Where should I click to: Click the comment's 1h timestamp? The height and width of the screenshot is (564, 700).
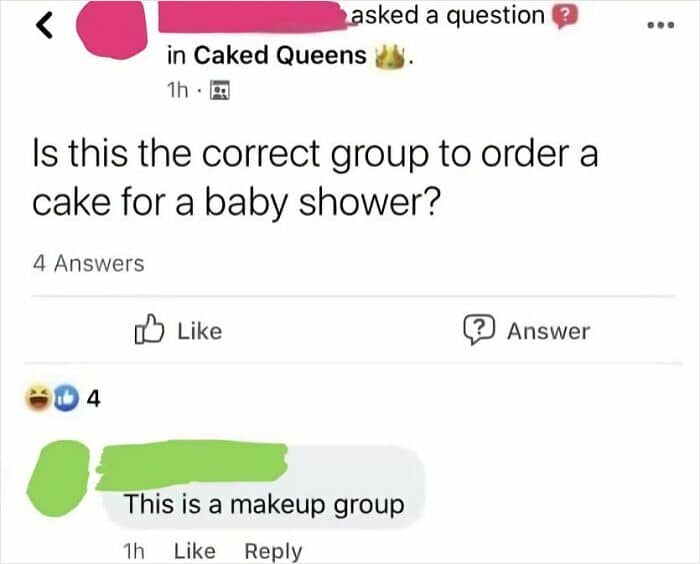(x=133, y=550)
